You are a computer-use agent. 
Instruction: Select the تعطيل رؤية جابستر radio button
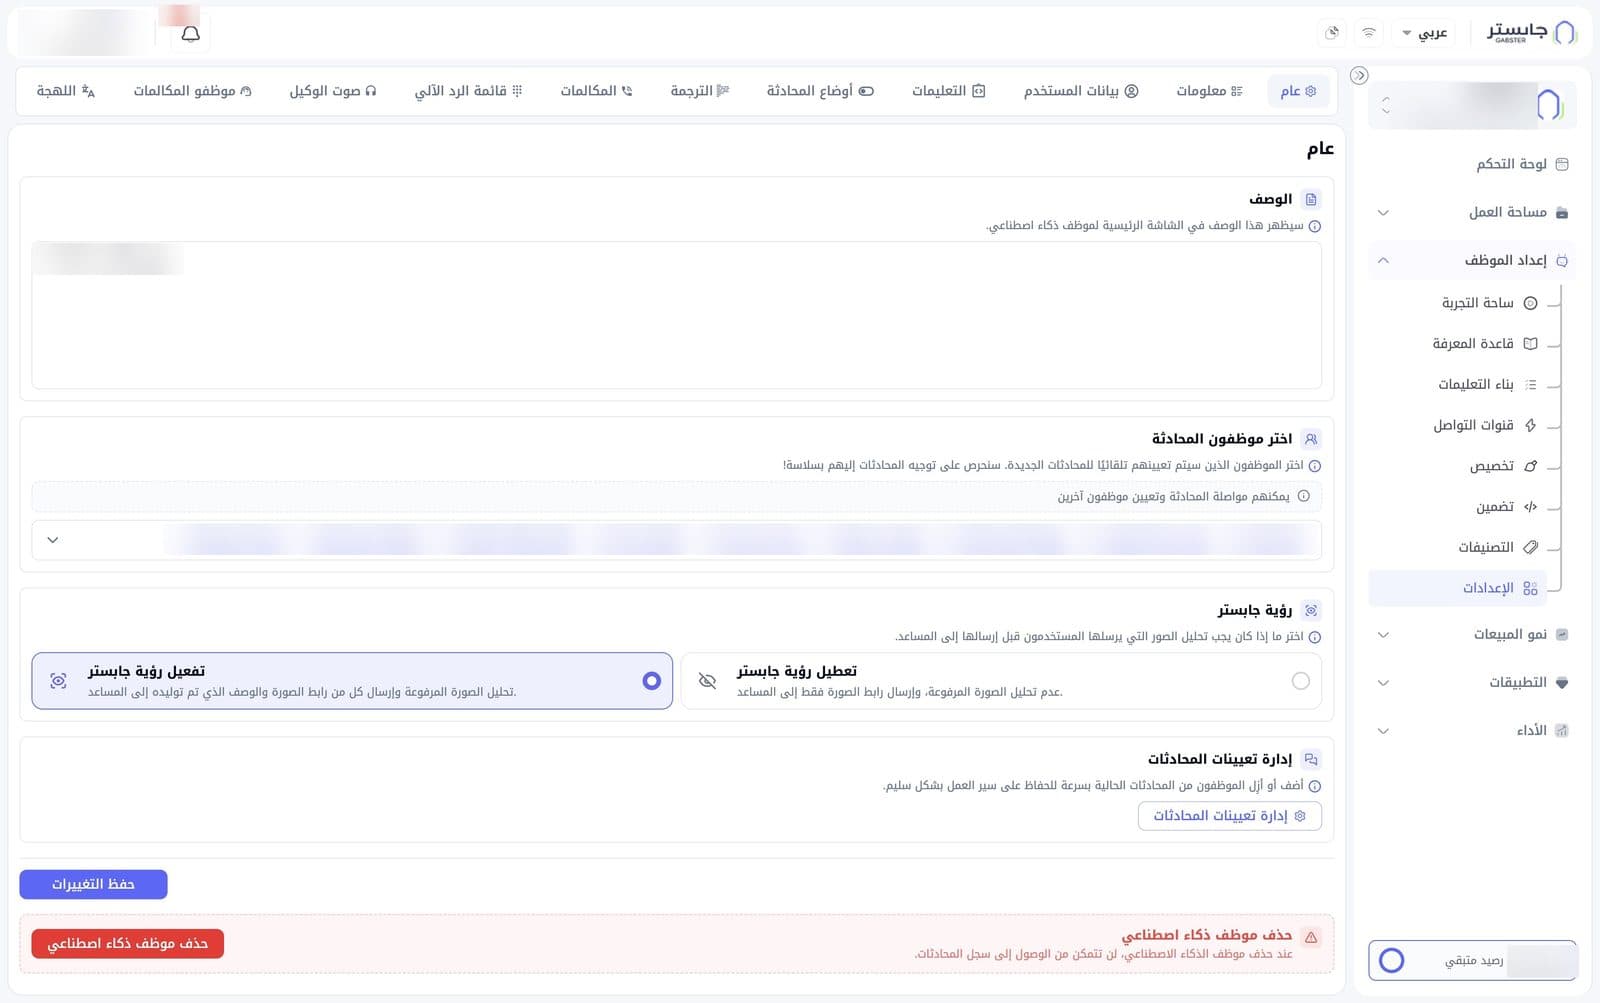tap(1300, 681)
